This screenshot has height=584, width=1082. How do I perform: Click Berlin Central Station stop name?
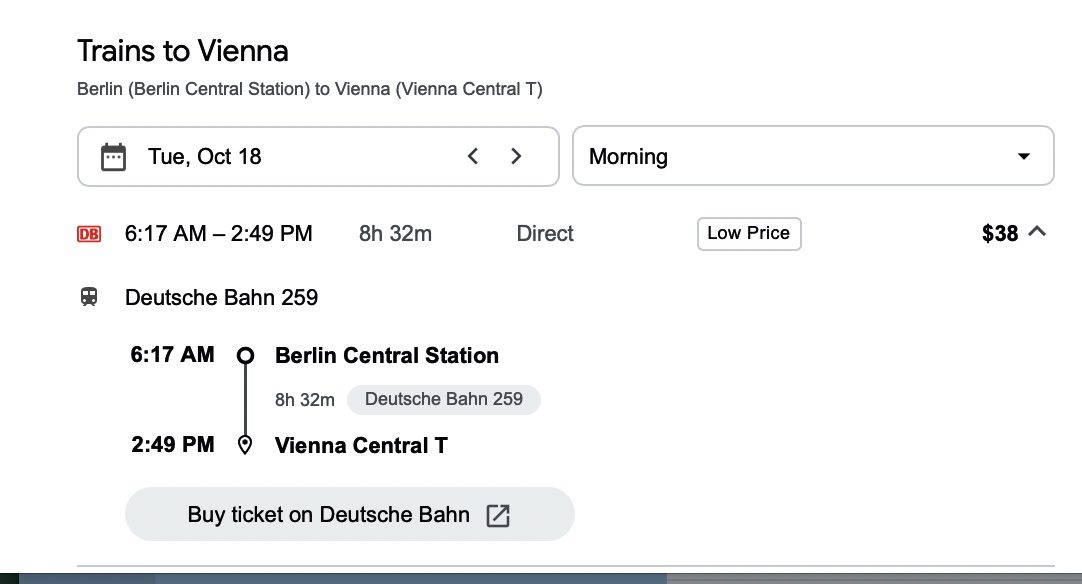[386, 356]
